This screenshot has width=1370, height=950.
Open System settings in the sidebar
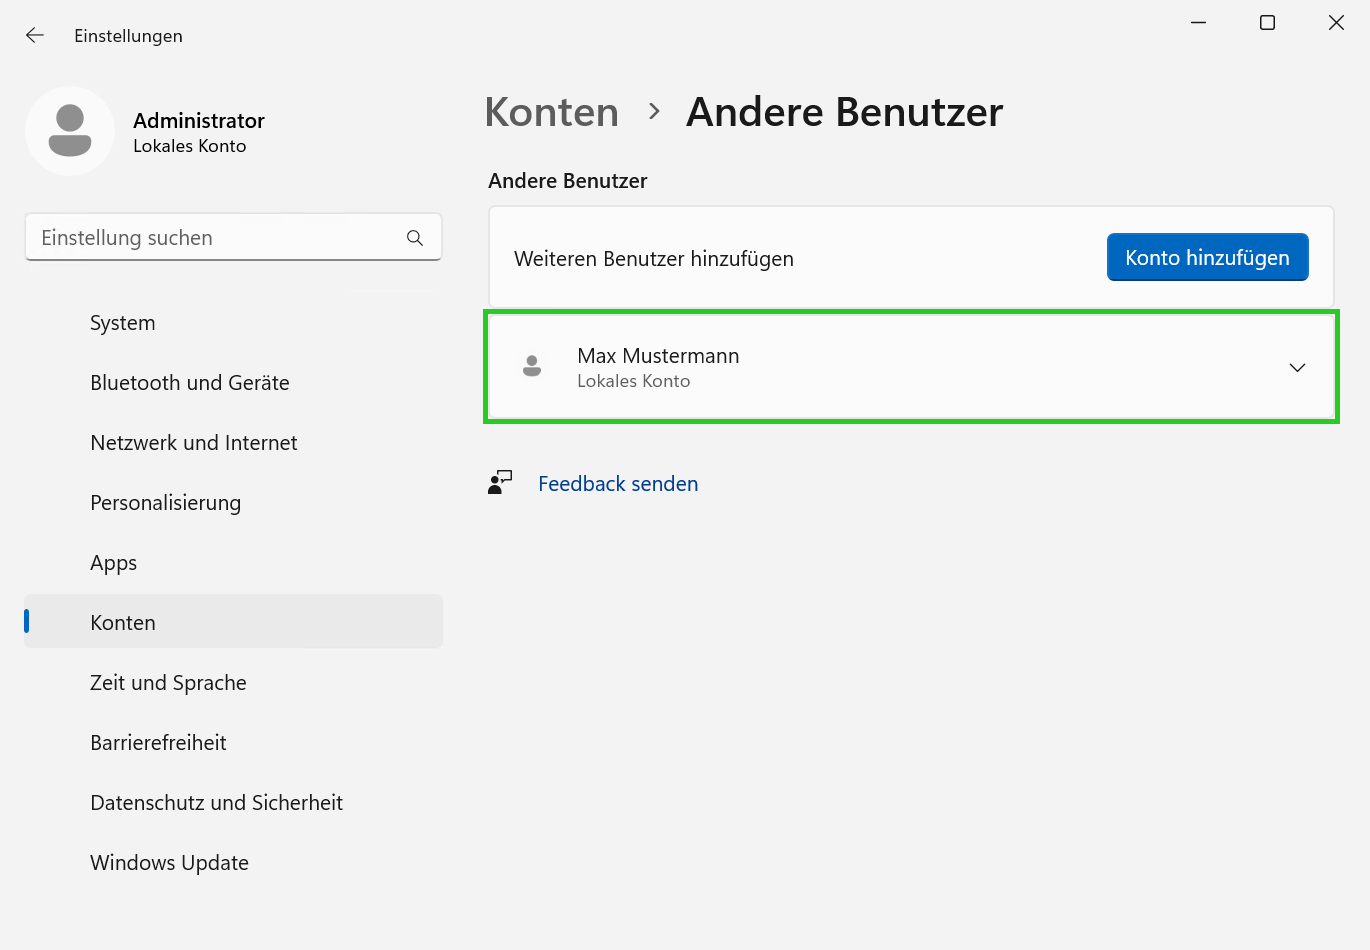coord(122,322)
